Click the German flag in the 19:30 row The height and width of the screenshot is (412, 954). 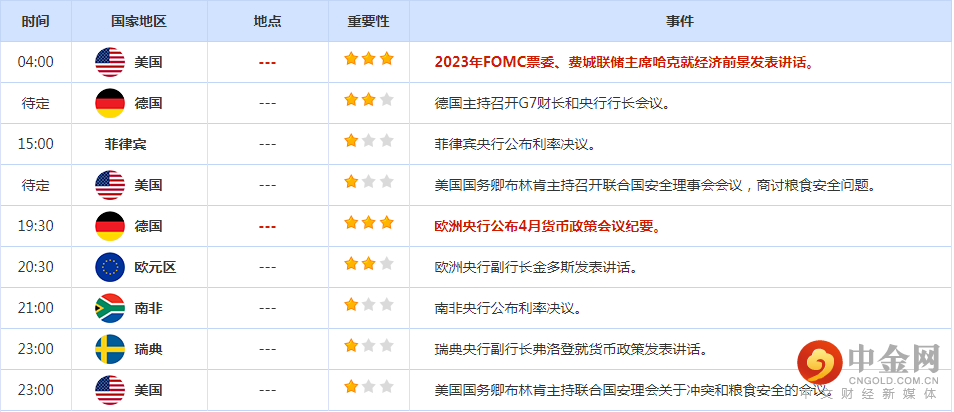[110, 226]
